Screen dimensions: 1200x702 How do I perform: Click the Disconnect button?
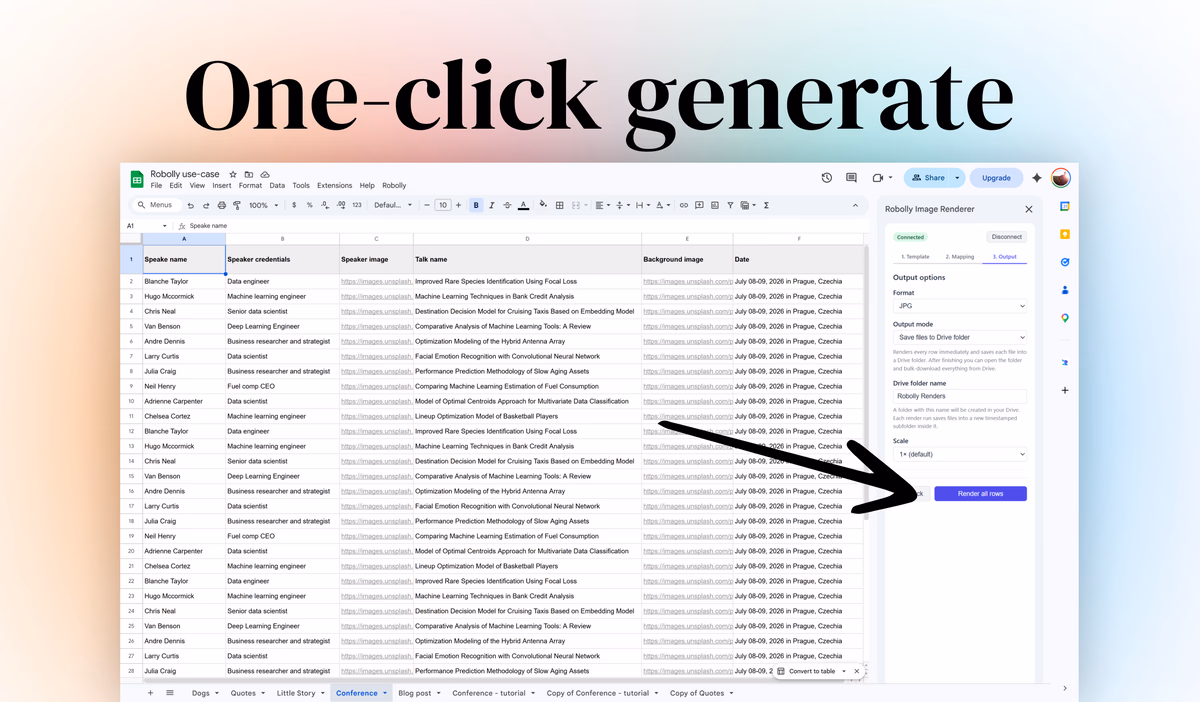click(x=1006, y=237)
